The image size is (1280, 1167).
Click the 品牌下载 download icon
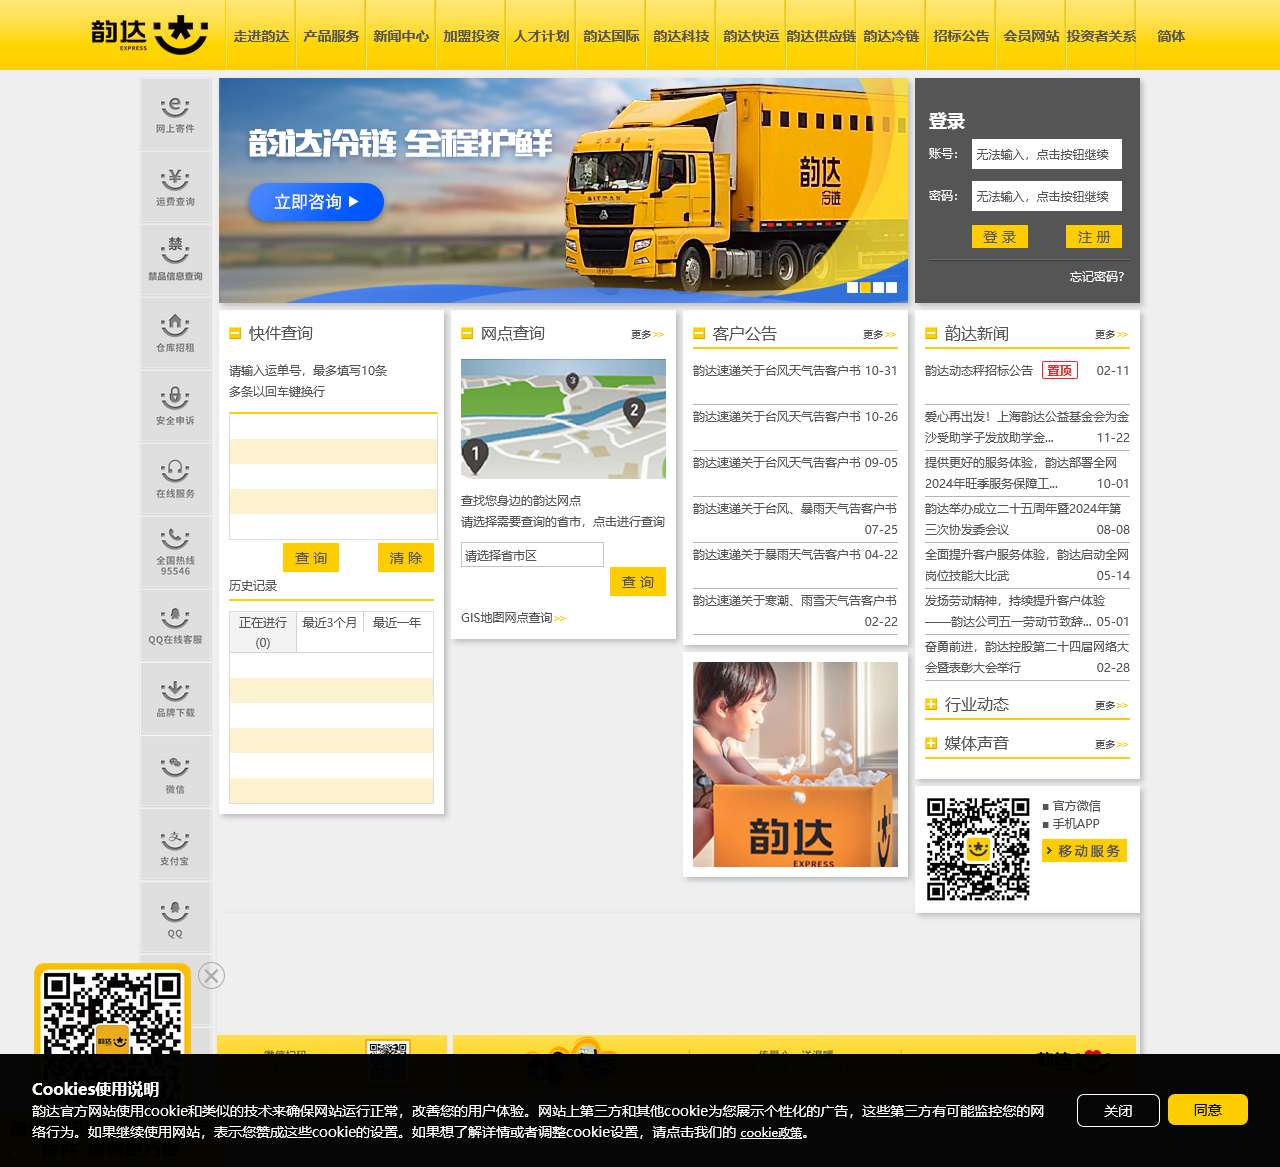click(175, 699)
